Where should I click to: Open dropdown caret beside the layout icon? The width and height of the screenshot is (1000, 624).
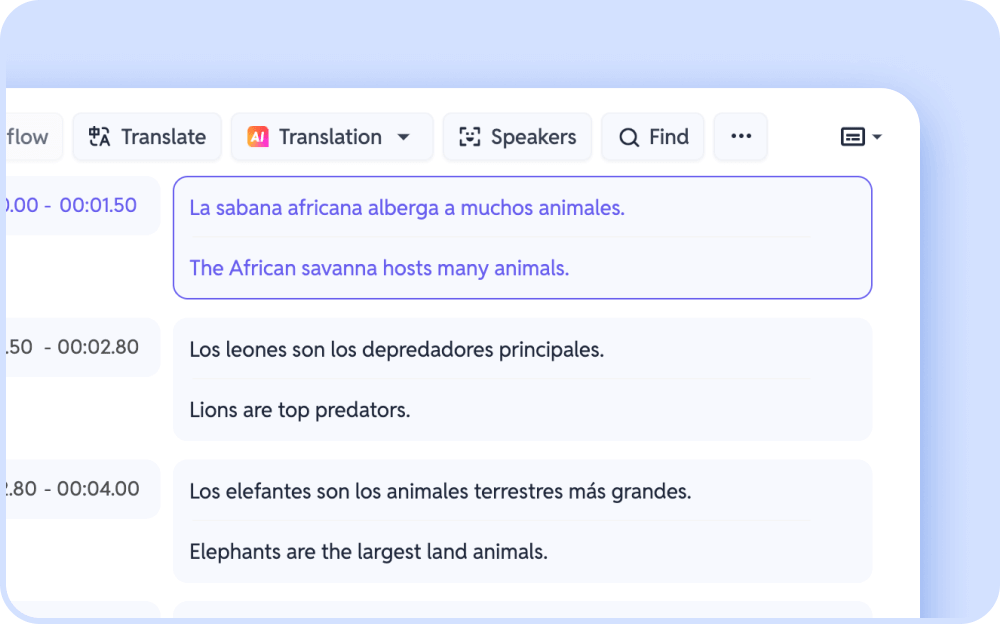pos(877,137)
